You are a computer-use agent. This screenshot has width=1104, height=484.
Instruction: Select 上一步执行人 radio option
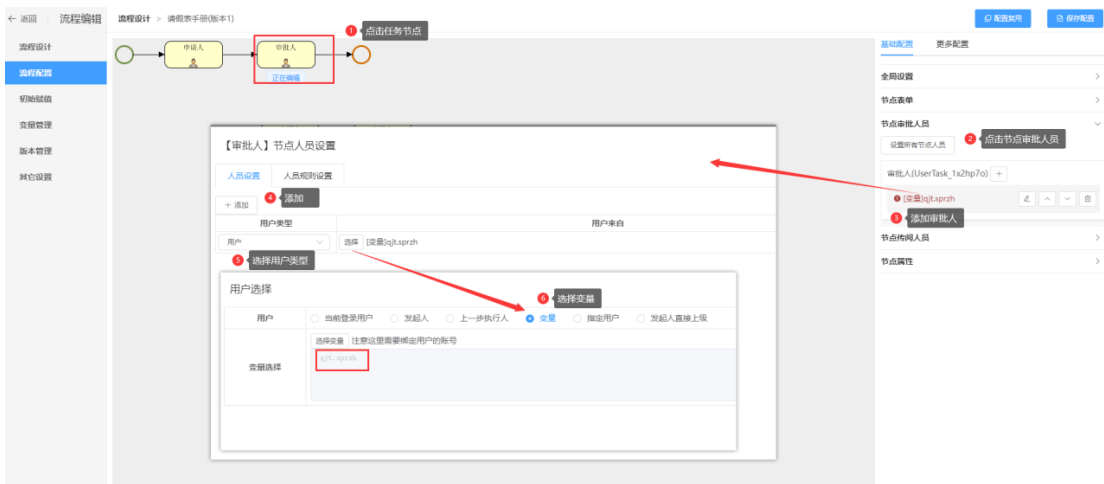(451, 318)
